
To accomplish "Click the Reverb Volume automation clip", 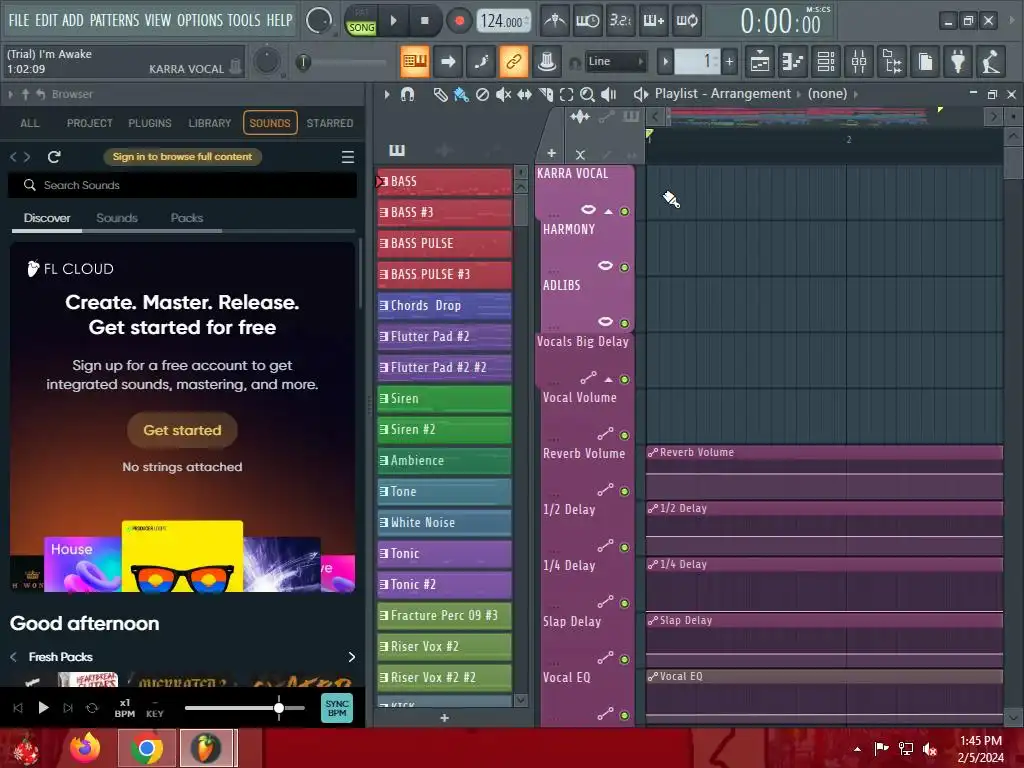I will 824,472.
